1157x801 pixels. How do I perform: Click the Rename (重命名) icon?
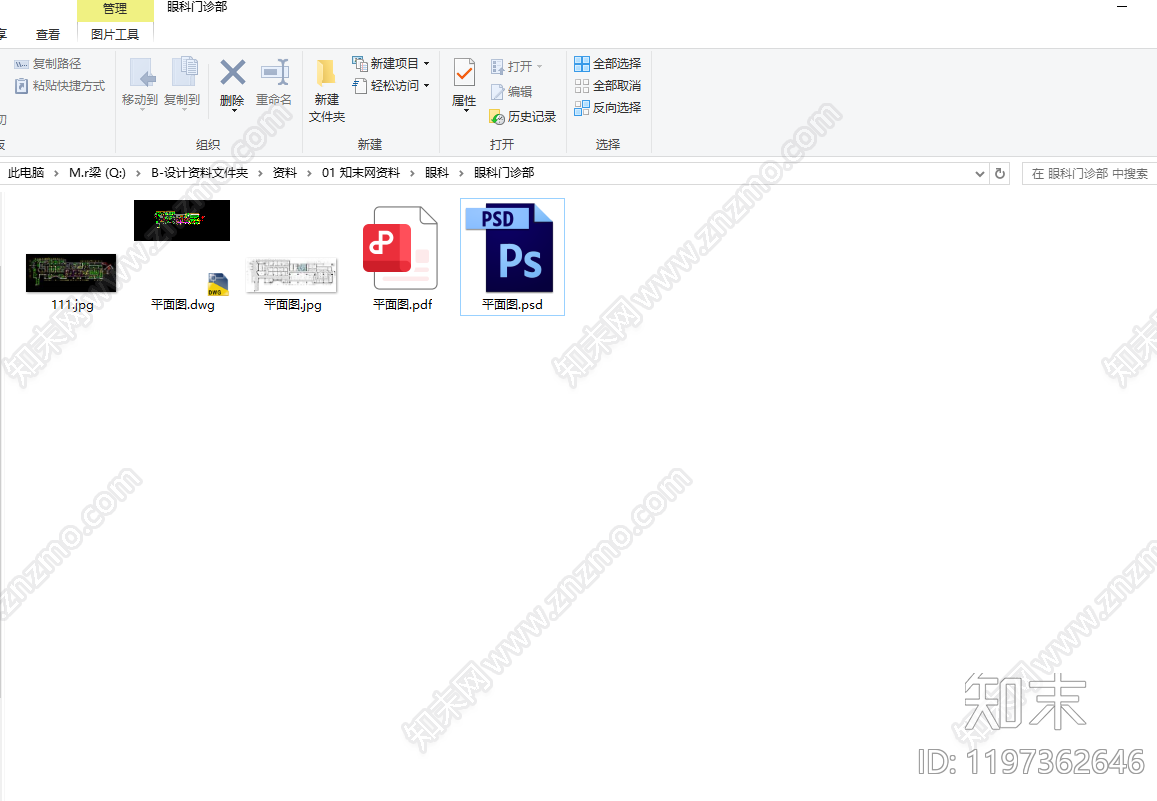[x=274, y=72]
